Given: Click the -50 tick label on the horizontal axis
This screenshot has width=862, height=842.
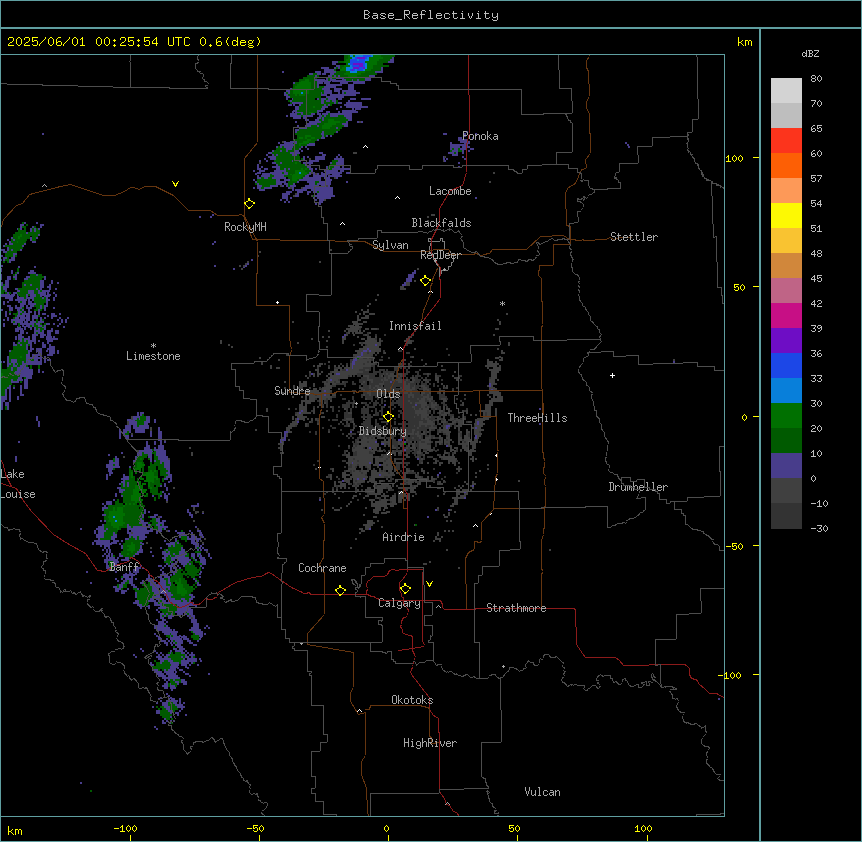Looking at the screenshot, I should (255, 828).
